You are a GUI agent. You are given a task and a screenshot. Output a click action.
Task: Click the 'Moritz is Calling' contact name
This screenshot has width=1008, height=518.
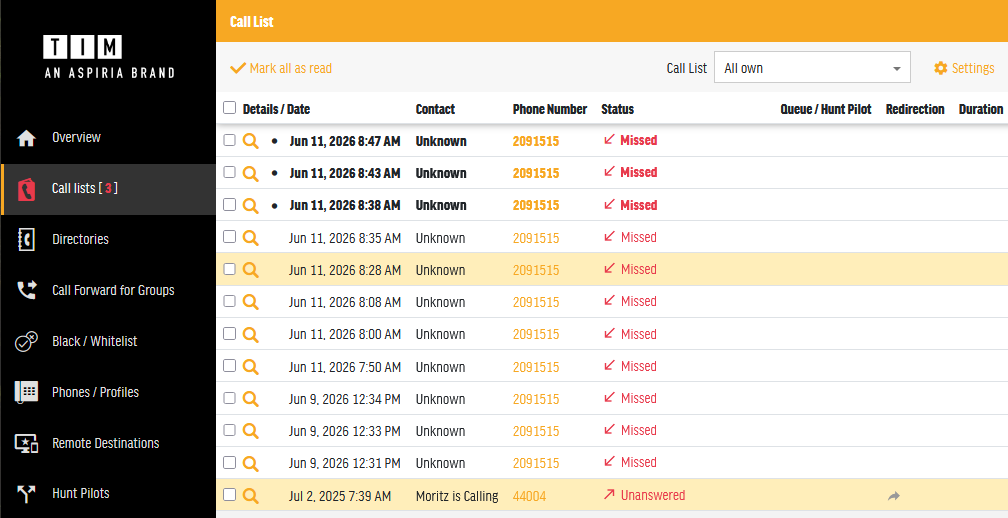[457, 496]
